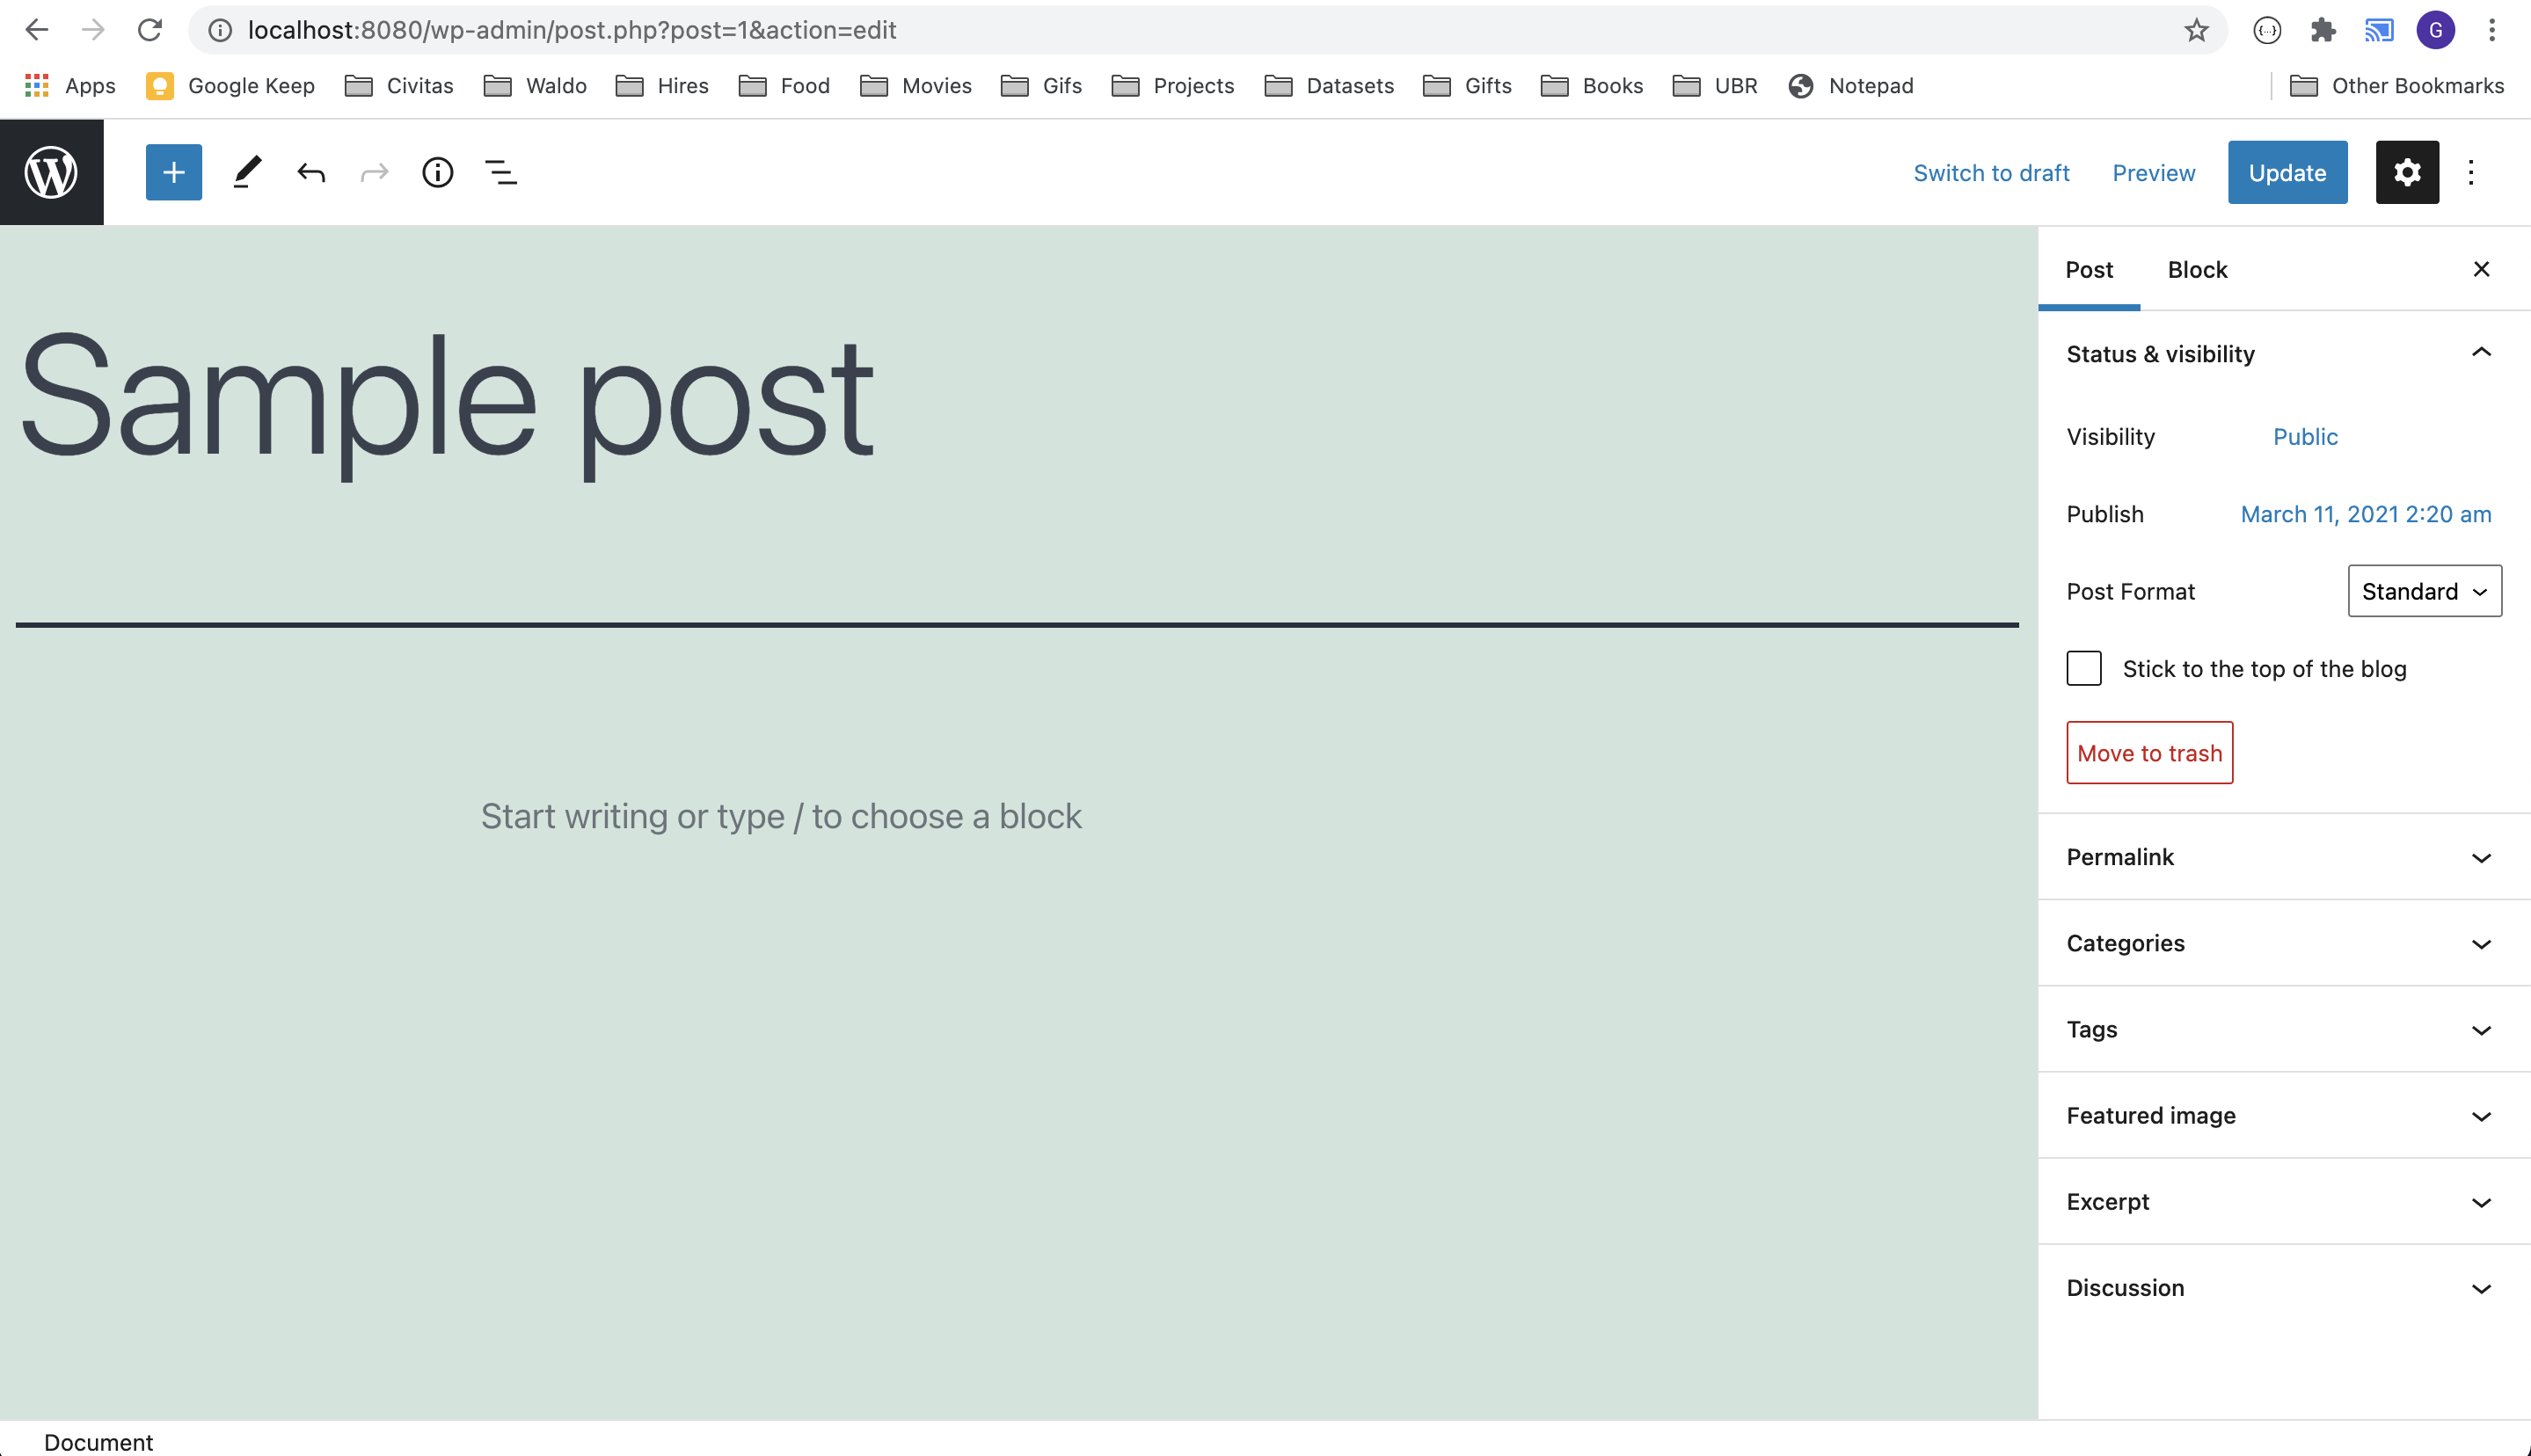Viewport: 2531px width, 1456px height.
Task: Check Stick to the top of blog
Action: coord(2083,668)
